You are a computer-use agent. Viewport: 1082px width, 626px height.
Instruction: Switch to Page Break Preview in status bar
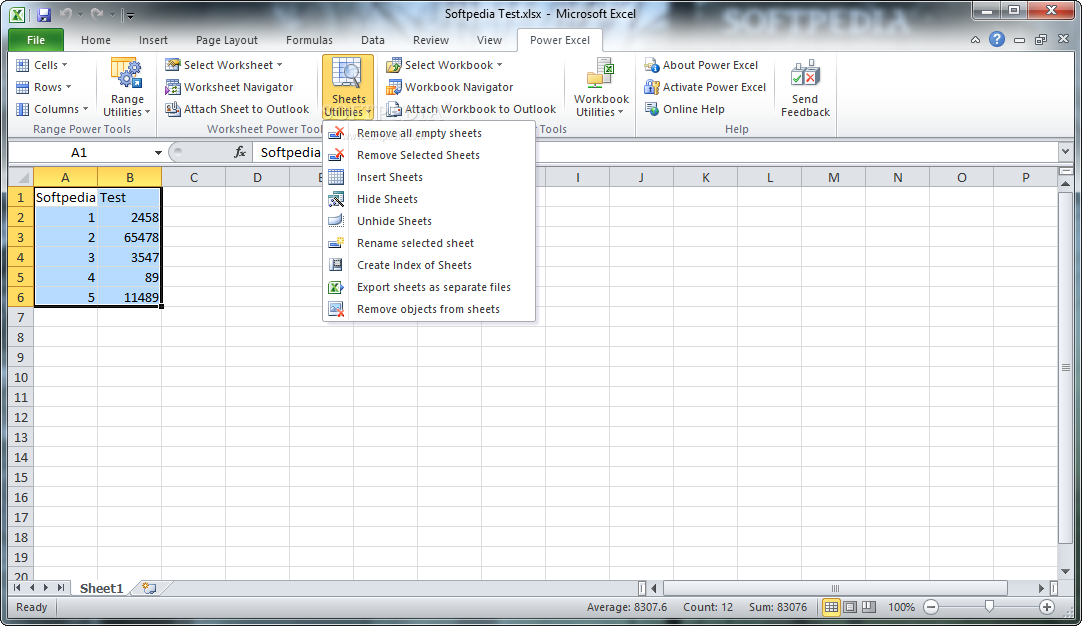(x=869, y=607)
